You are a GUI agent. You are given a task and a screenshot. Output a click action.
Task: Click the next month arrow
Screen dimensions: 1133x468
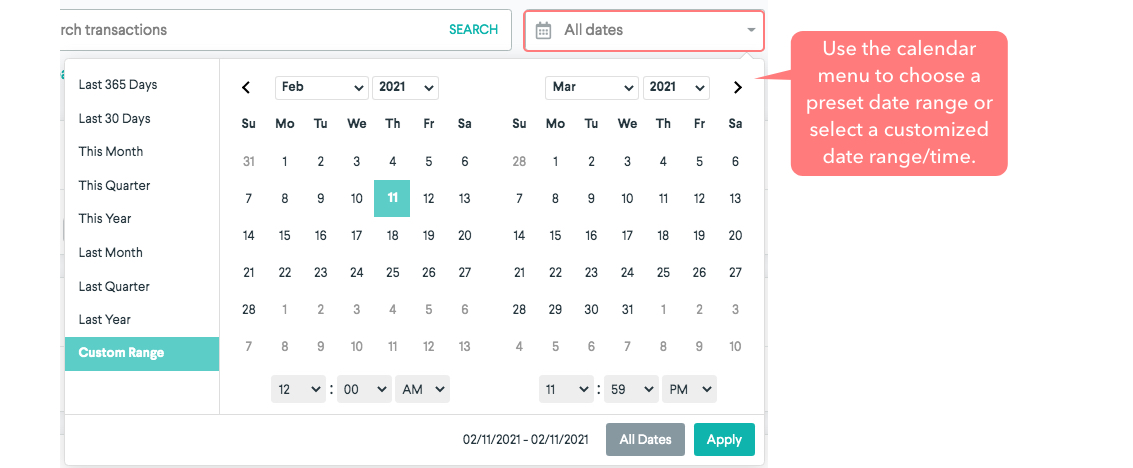pyautogui.click(x=737, y=88)
